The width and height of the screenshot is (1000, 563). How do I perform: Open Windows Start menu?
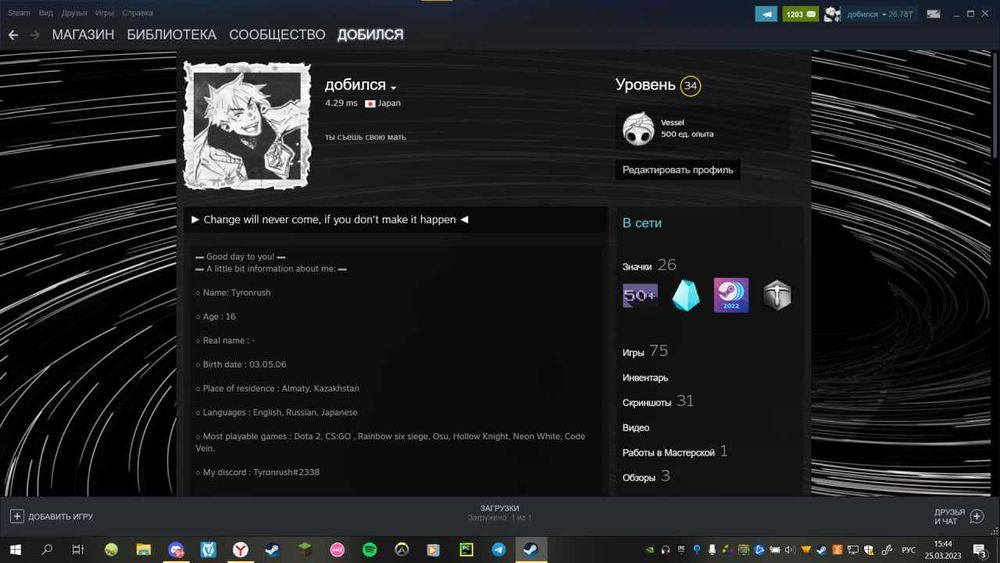click(15, 550)
